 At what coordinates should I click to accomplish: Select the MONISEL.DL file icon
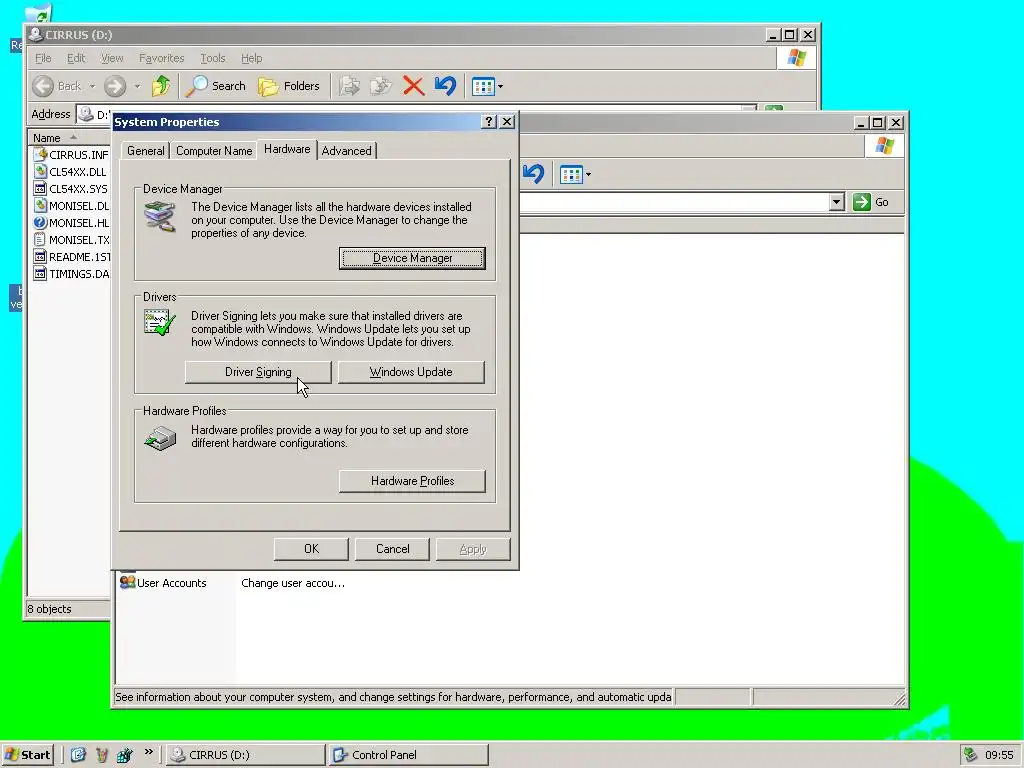click(40, 205)
